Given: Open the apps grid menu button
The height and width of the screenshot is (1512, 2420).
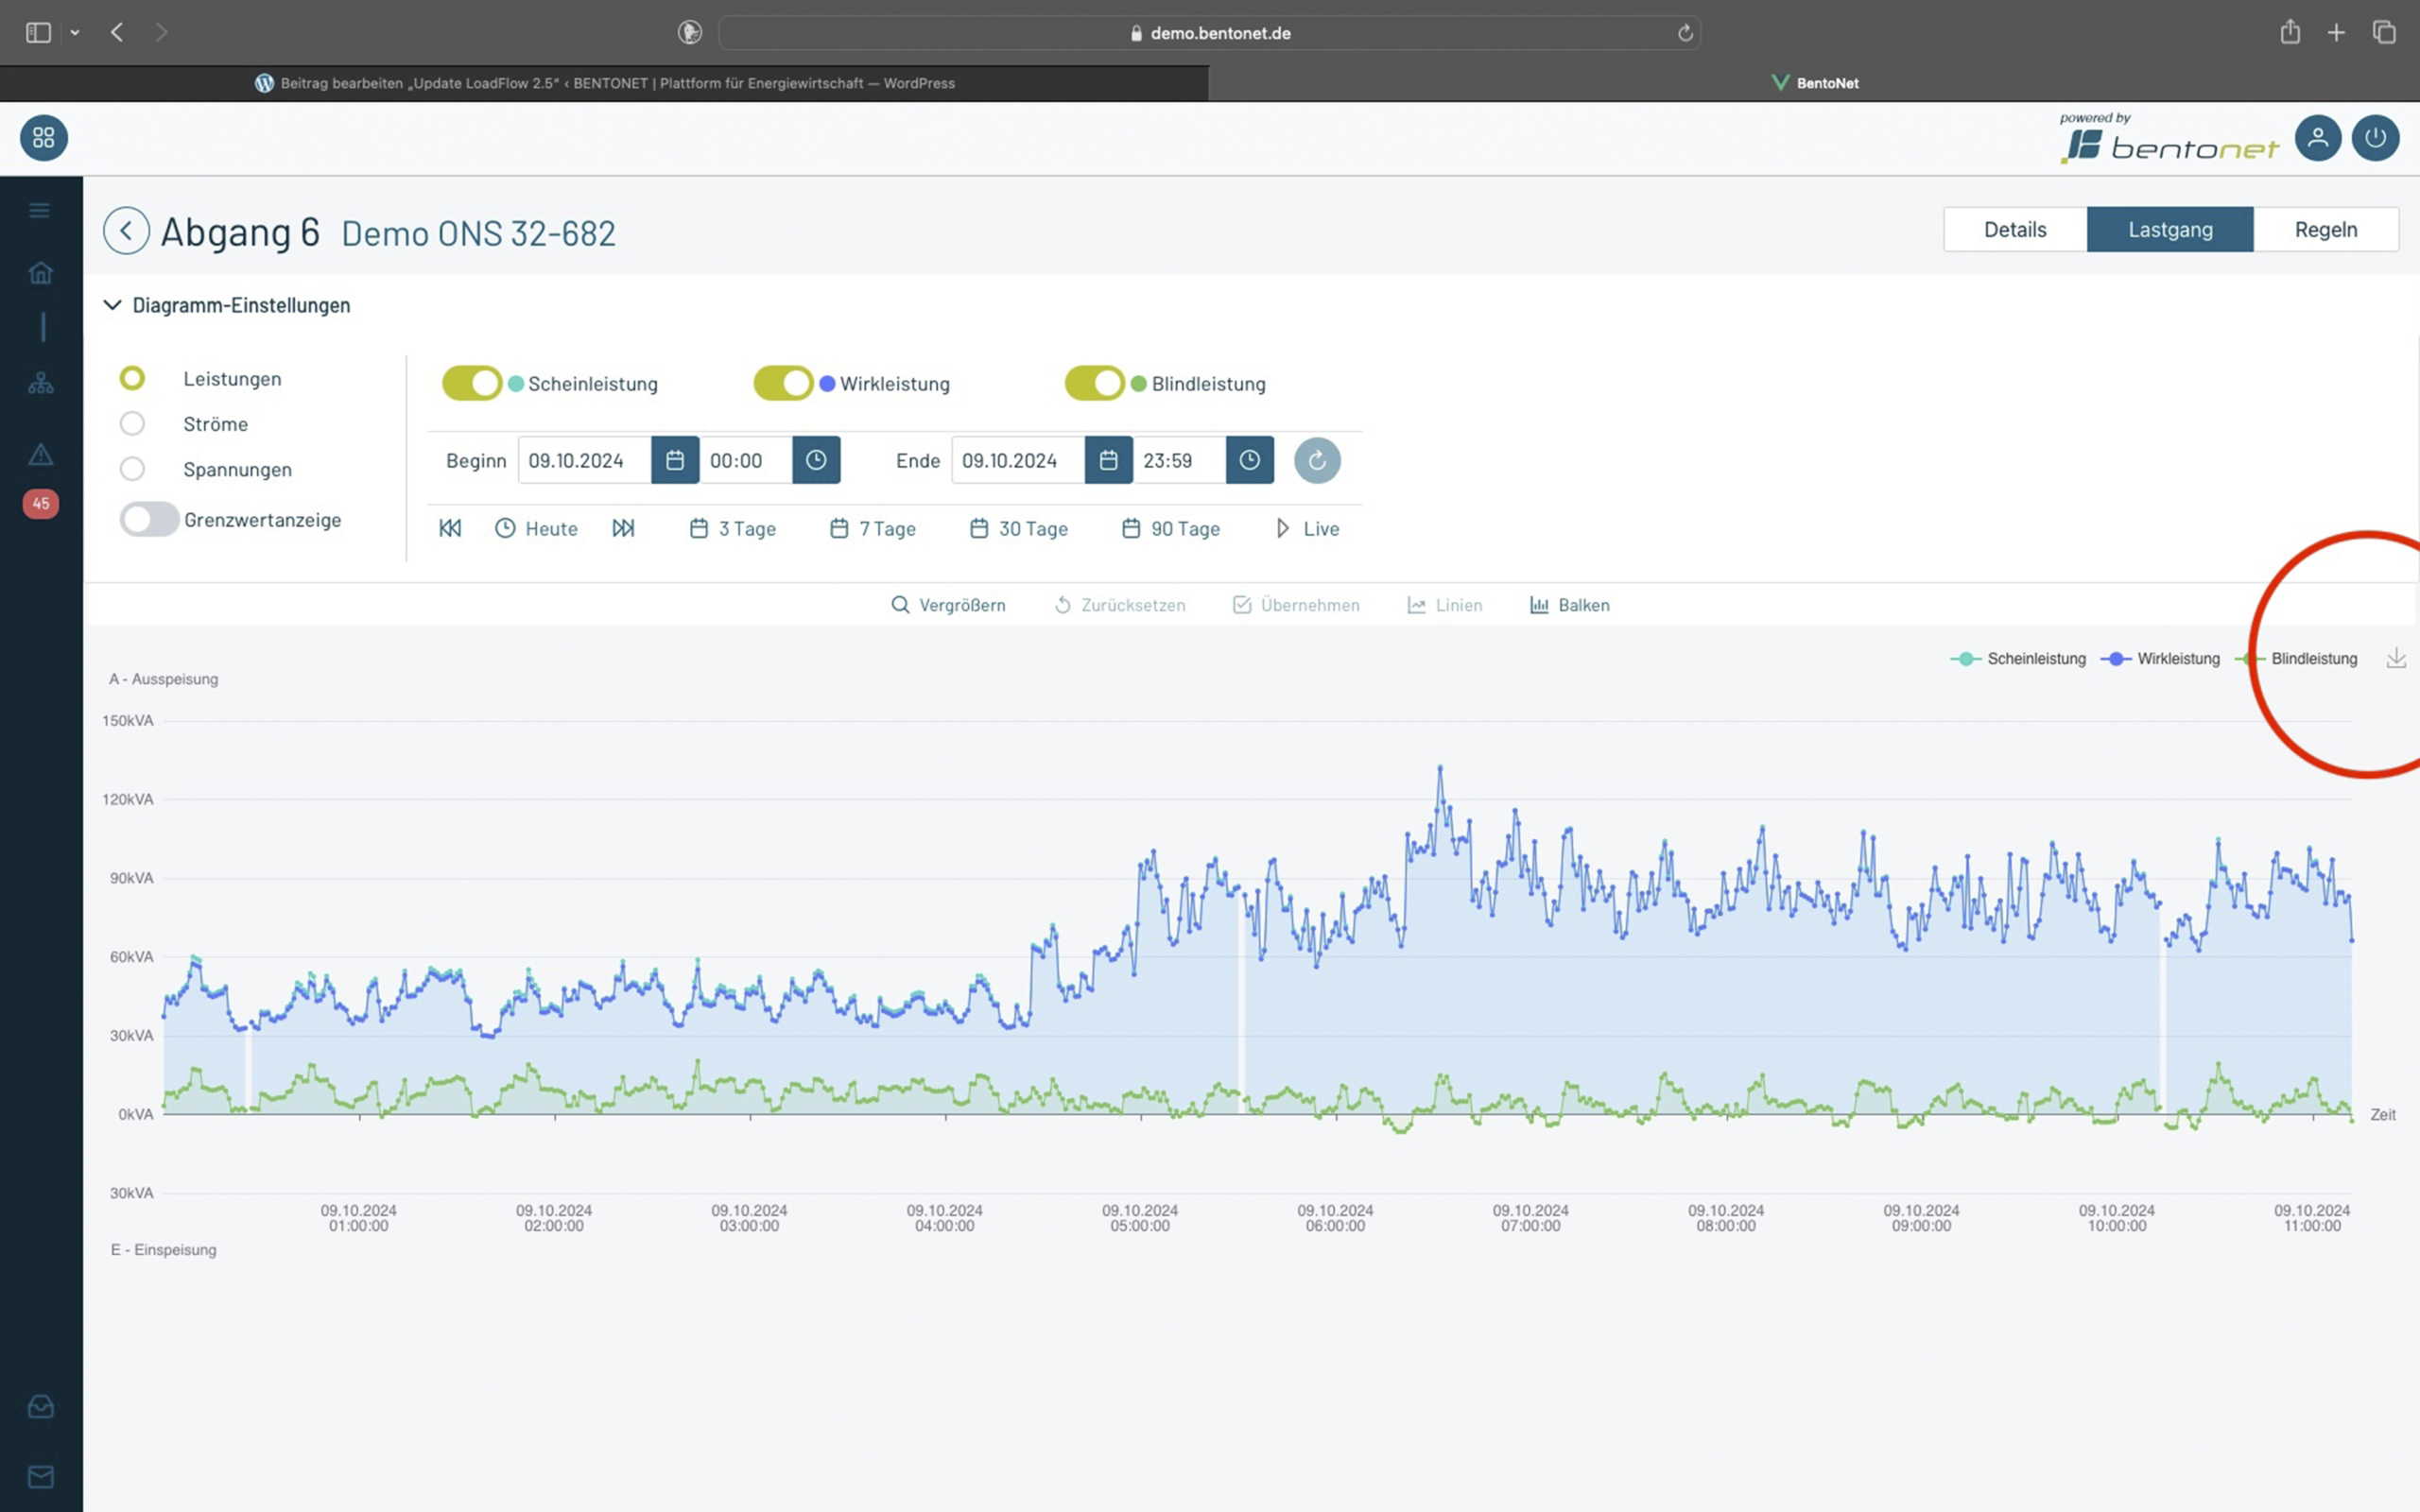Looking at the screenshot, I should pyautogui.click(x=44, y=138).
